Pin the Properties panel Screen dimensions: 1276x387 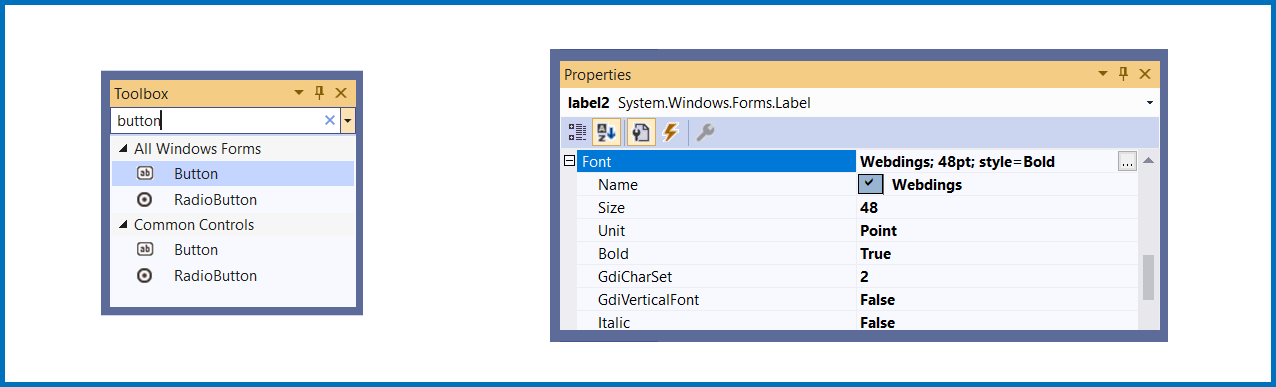[x=1124, y=74]
